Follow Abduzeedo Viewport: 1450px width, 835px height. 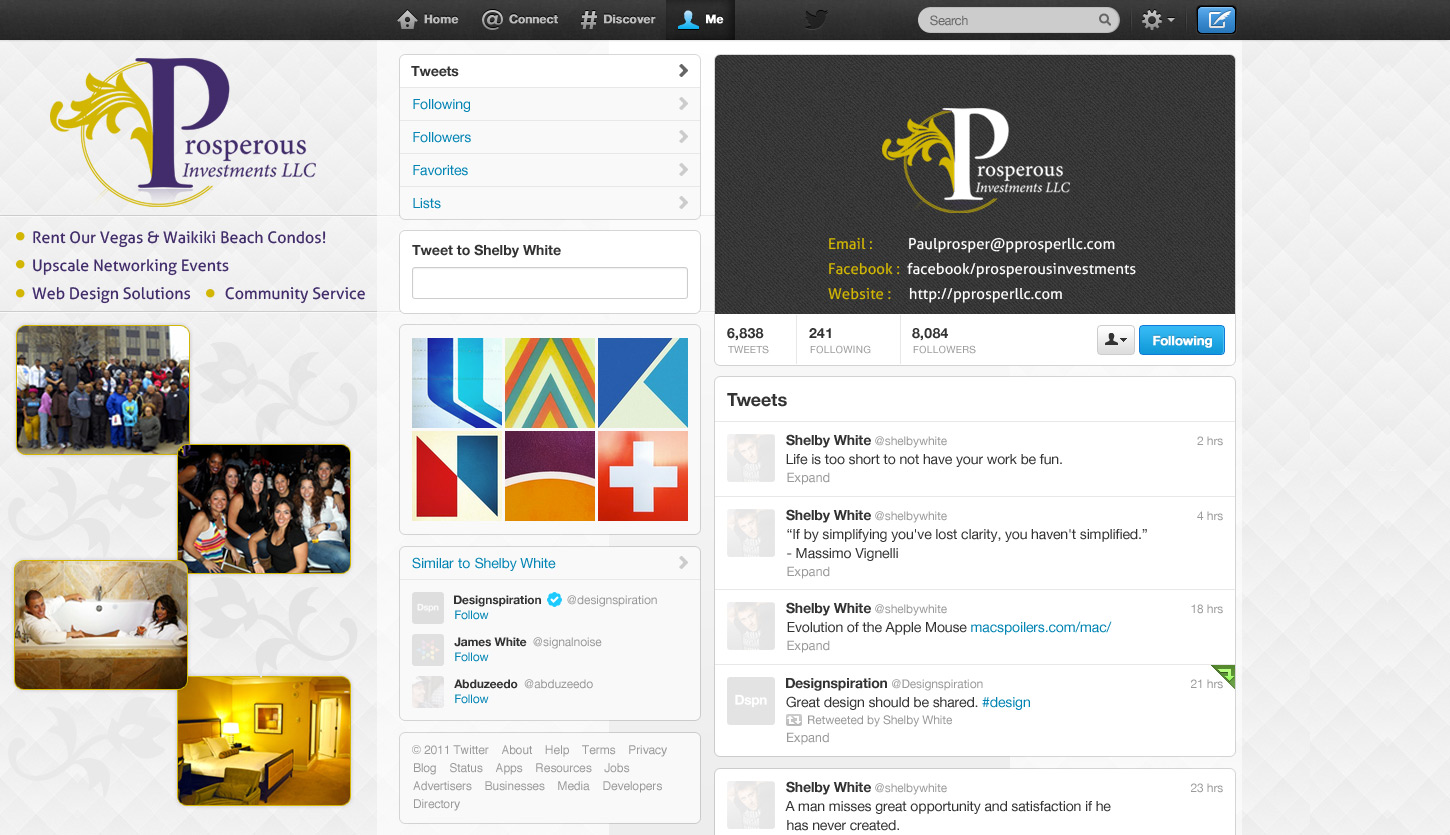471,699
